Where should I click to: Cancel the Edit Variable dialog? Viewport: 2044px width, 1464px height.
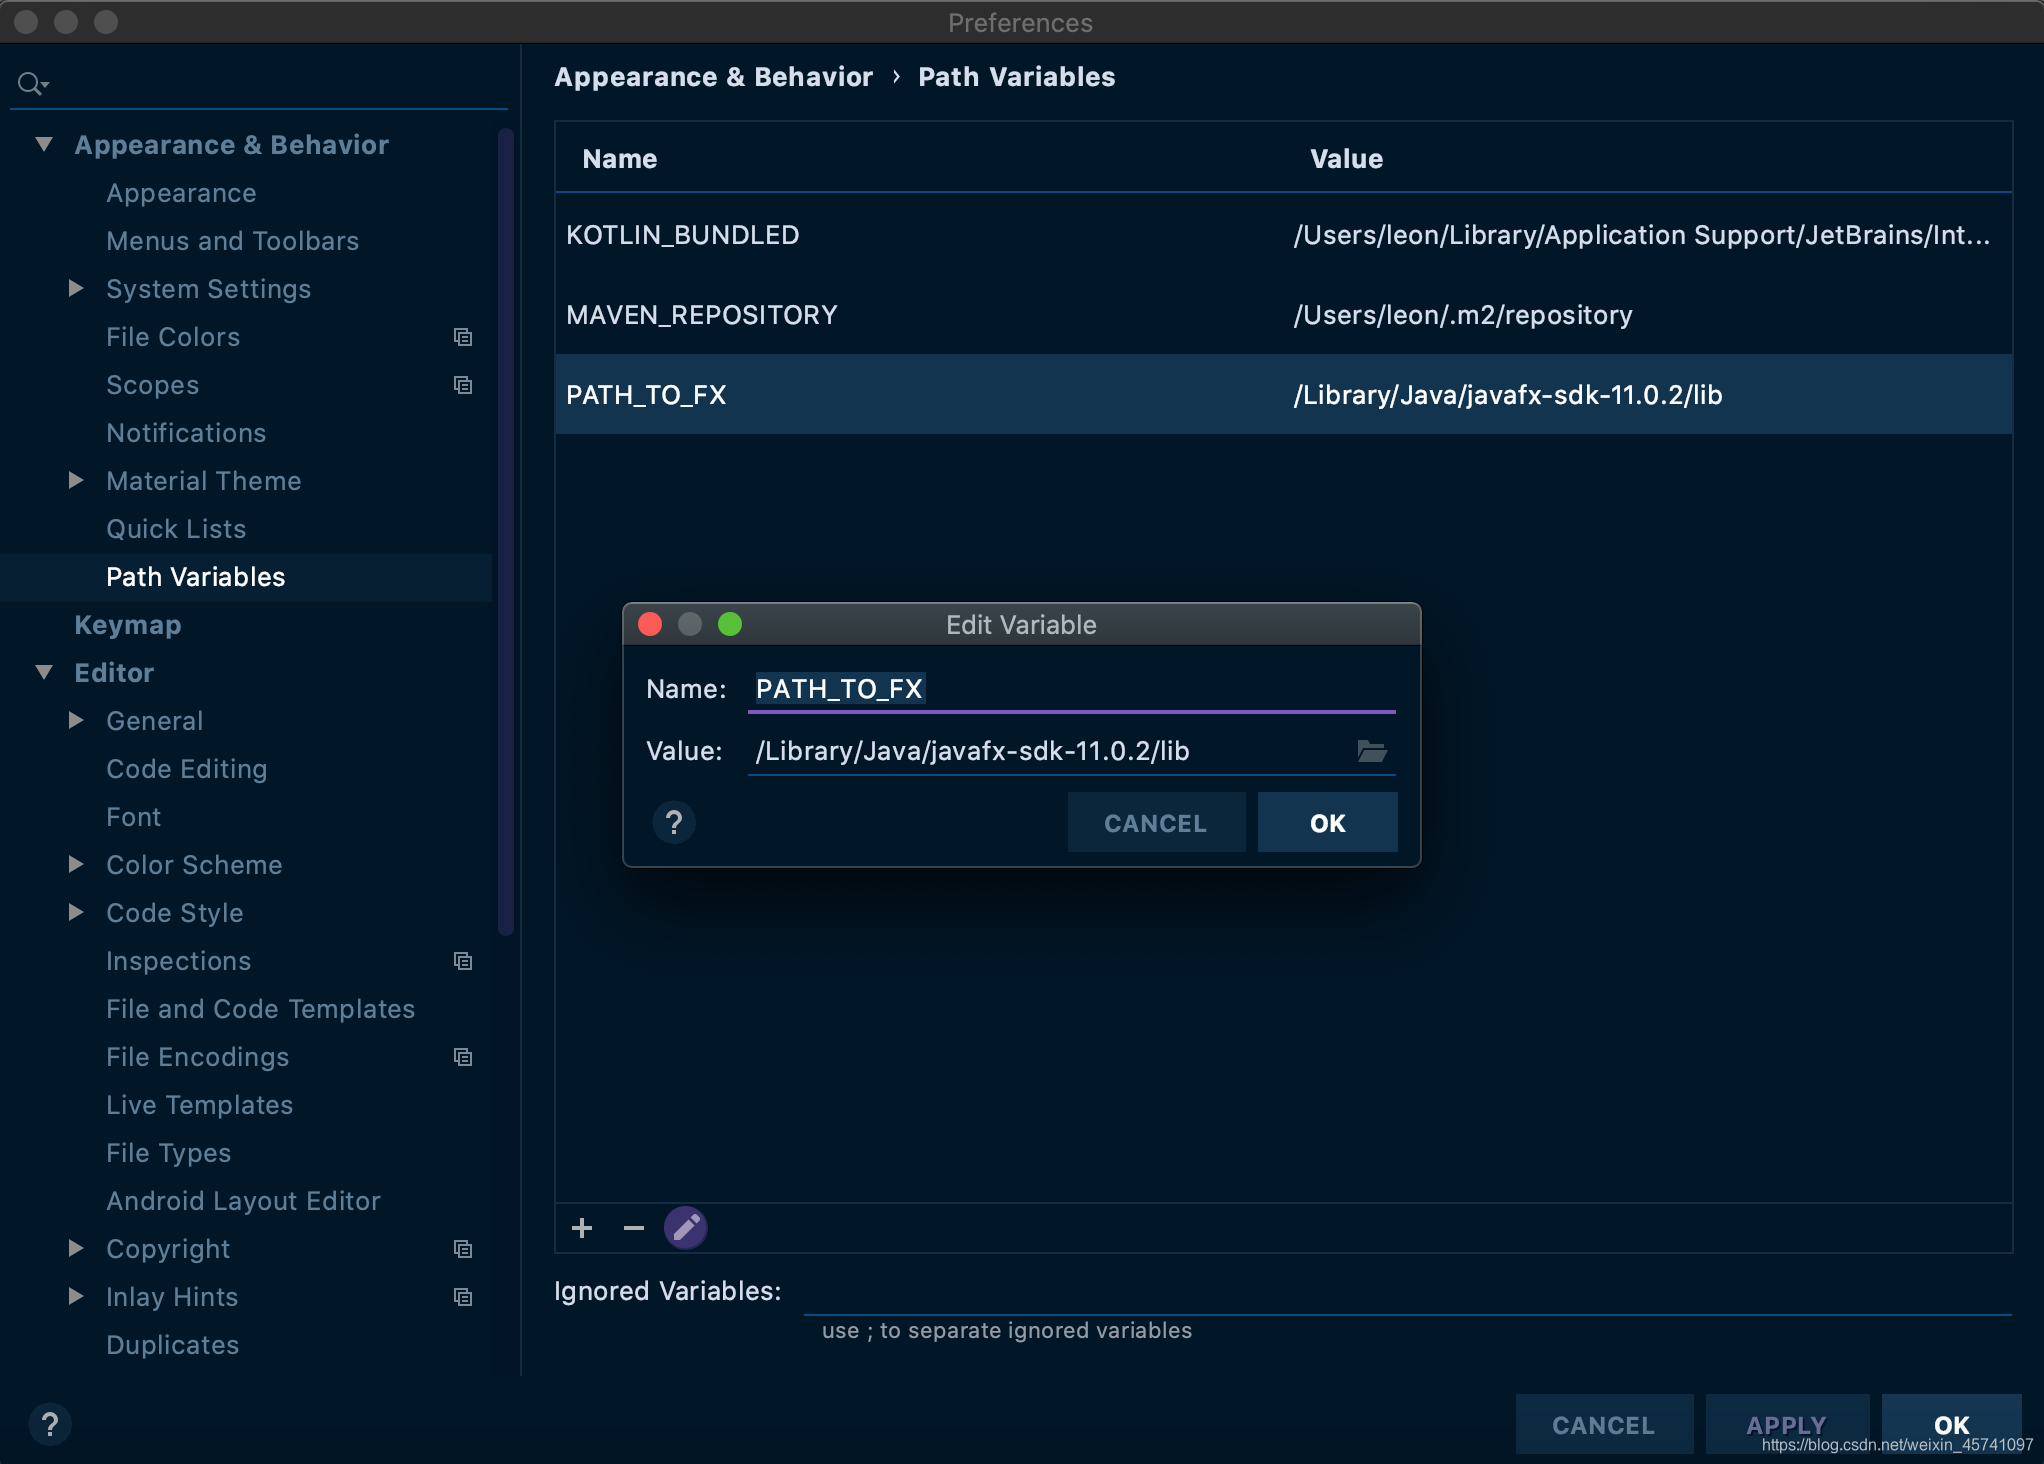(1155, 822)
